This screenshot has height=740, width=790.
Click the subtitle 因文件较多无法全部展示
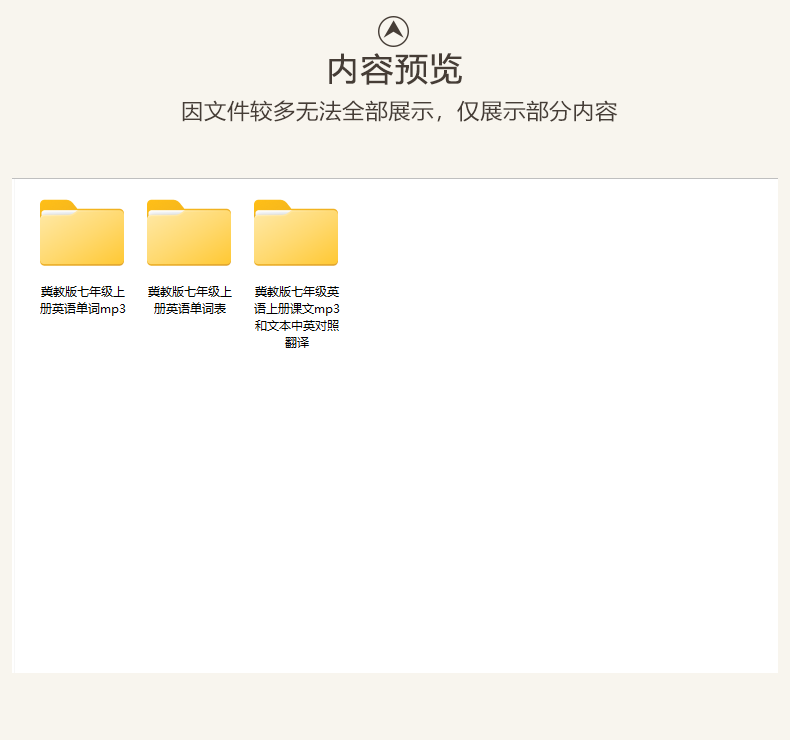308,111
